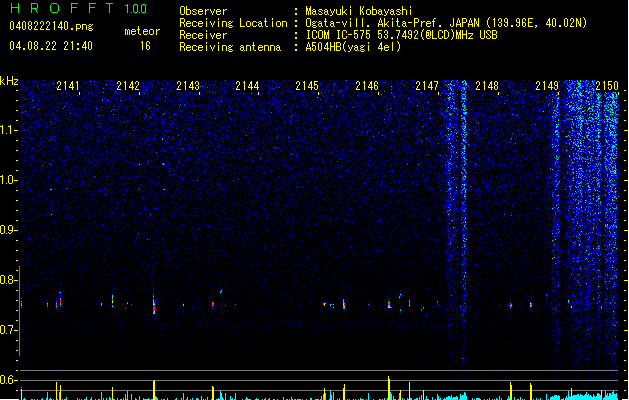The image size is (629, 400).
Task: Click the meteor count value 16
Action: click(x=145, y=46)
